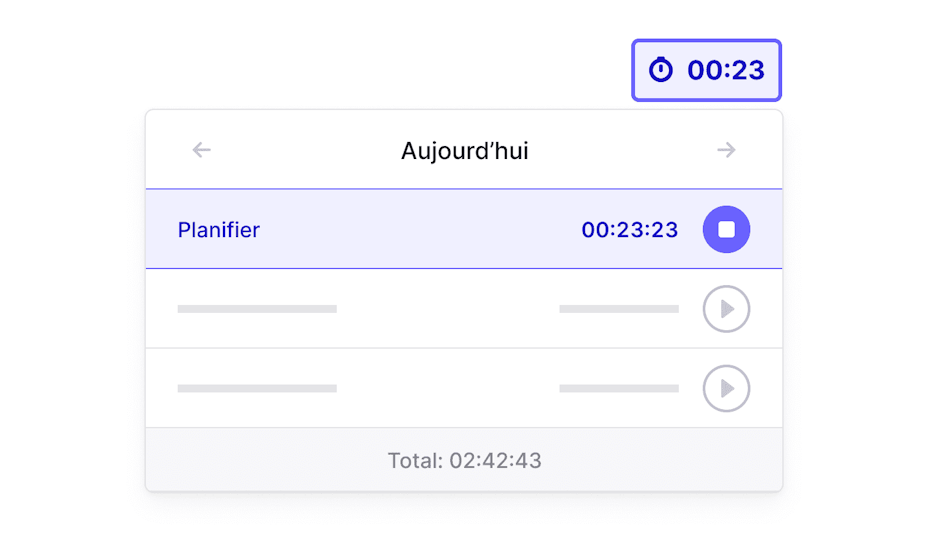
Task: Click the blank middle of the second task row
Action: [448, 309]
